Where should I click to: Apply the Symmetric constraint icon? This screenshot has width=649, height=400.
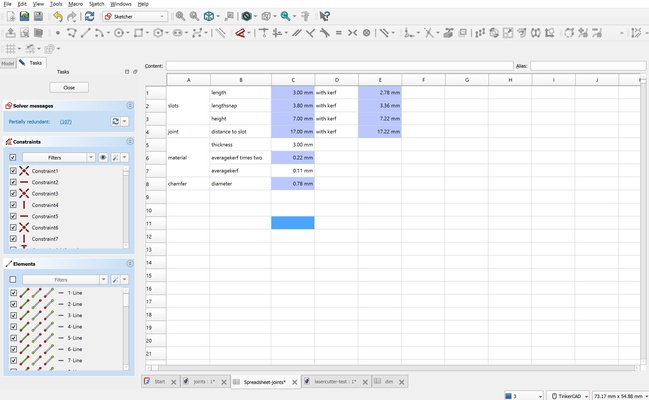(352, 33)
